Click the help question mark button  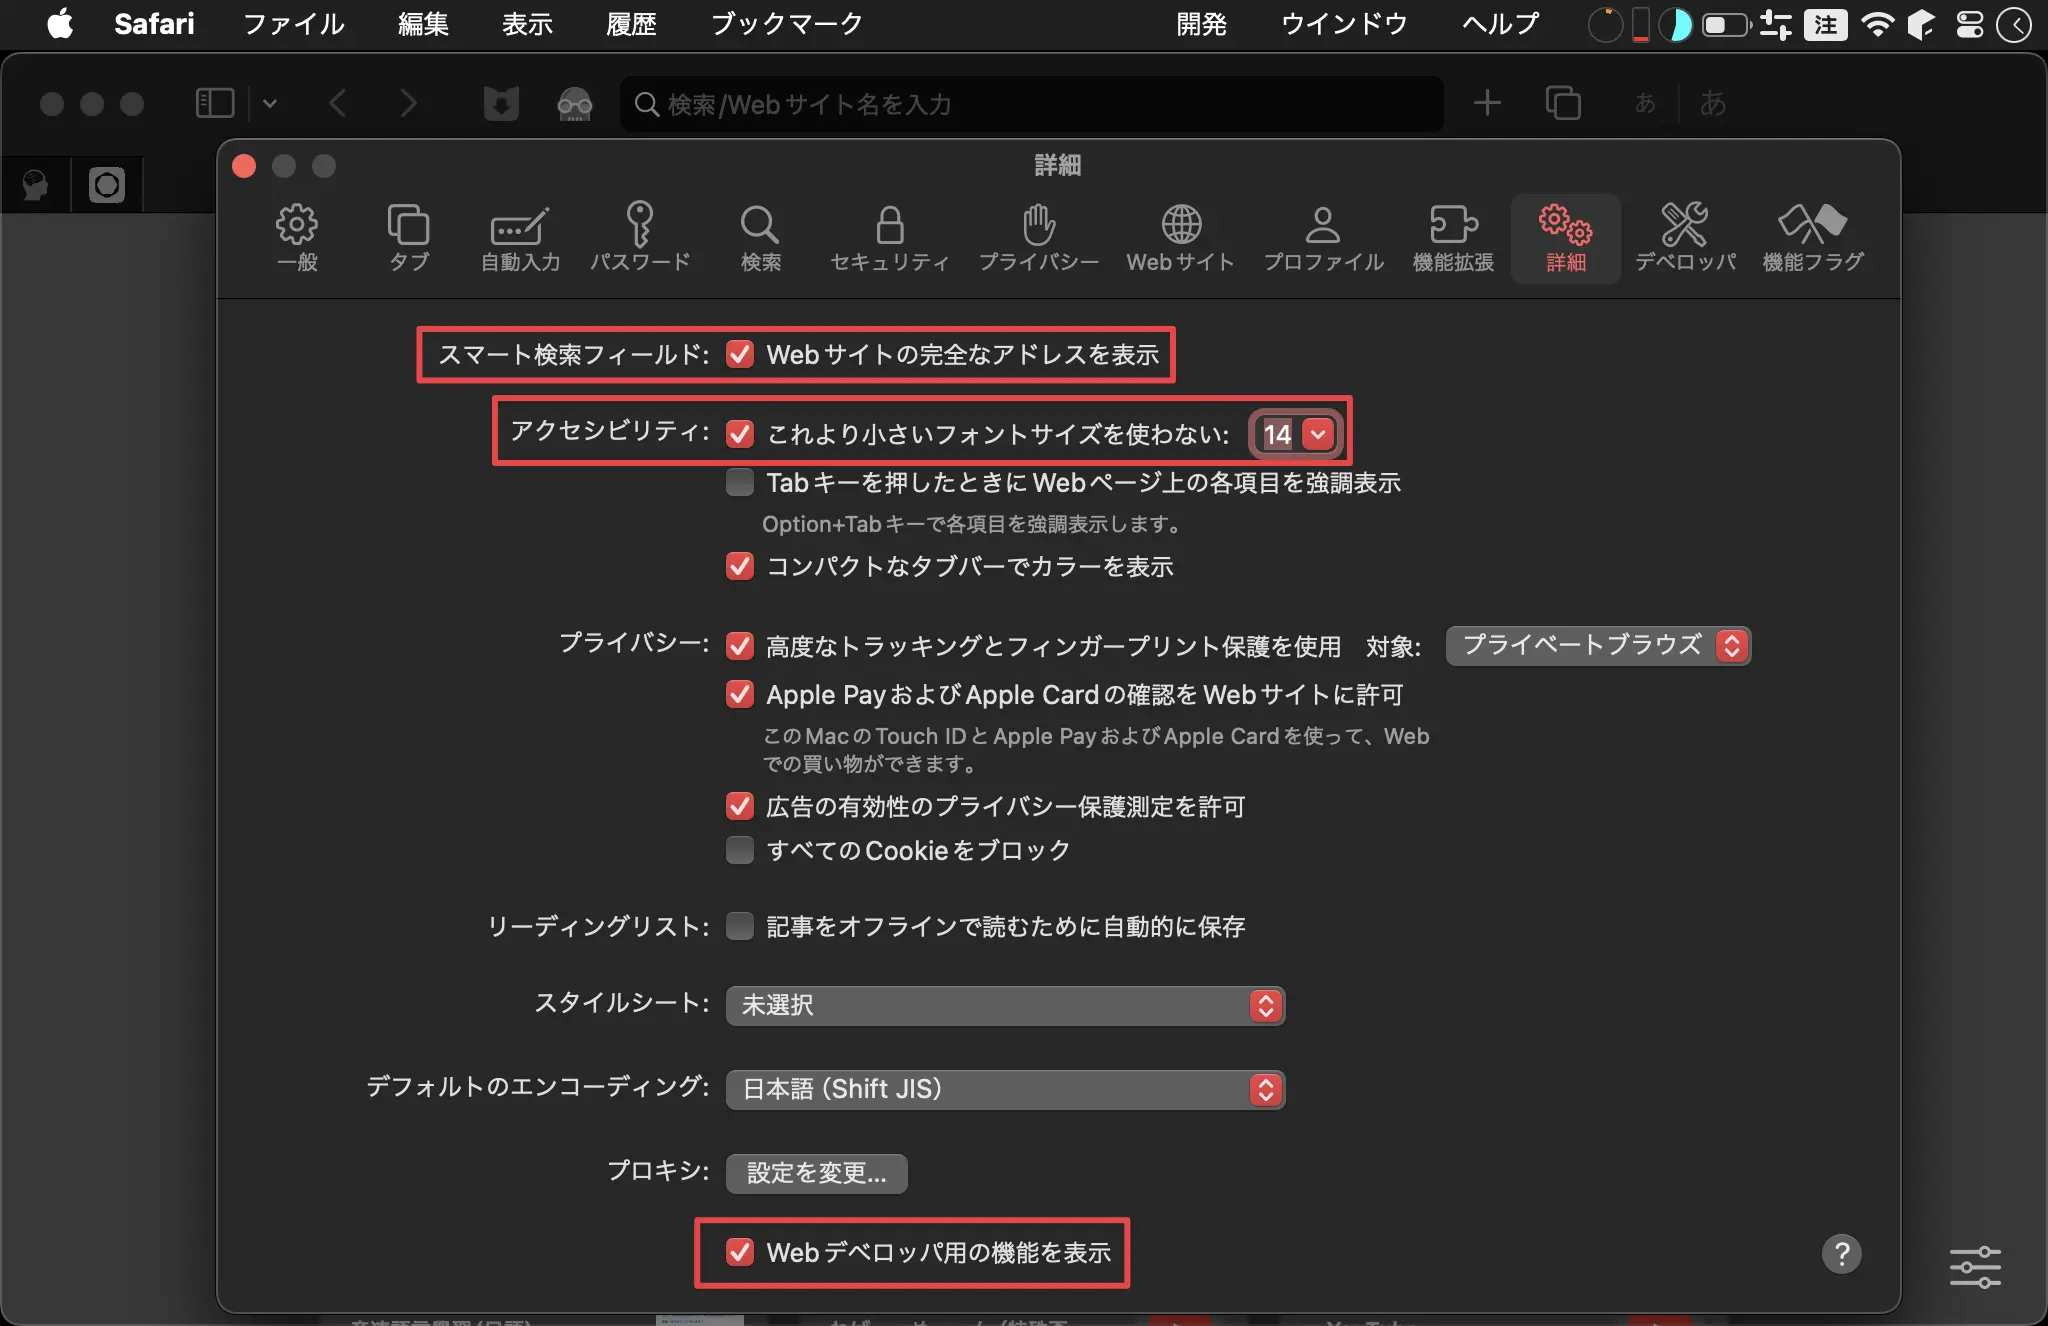1842,1253
